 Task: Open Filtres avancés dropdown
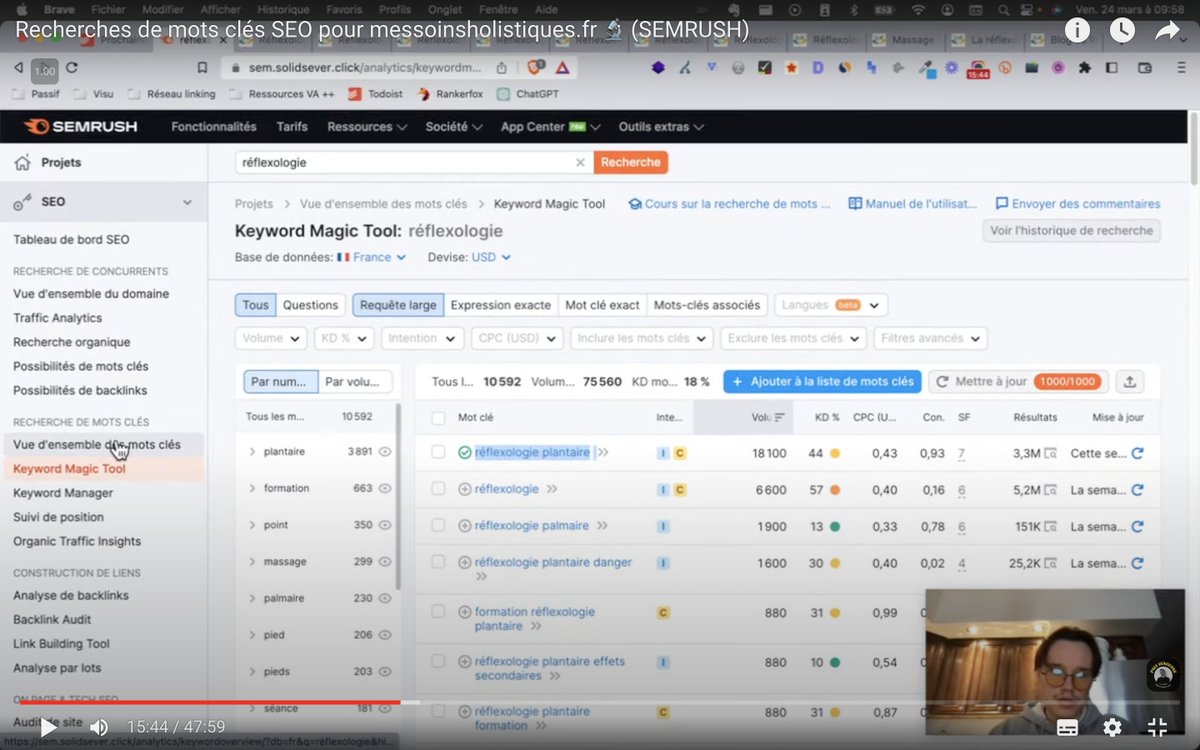[930, 338]
